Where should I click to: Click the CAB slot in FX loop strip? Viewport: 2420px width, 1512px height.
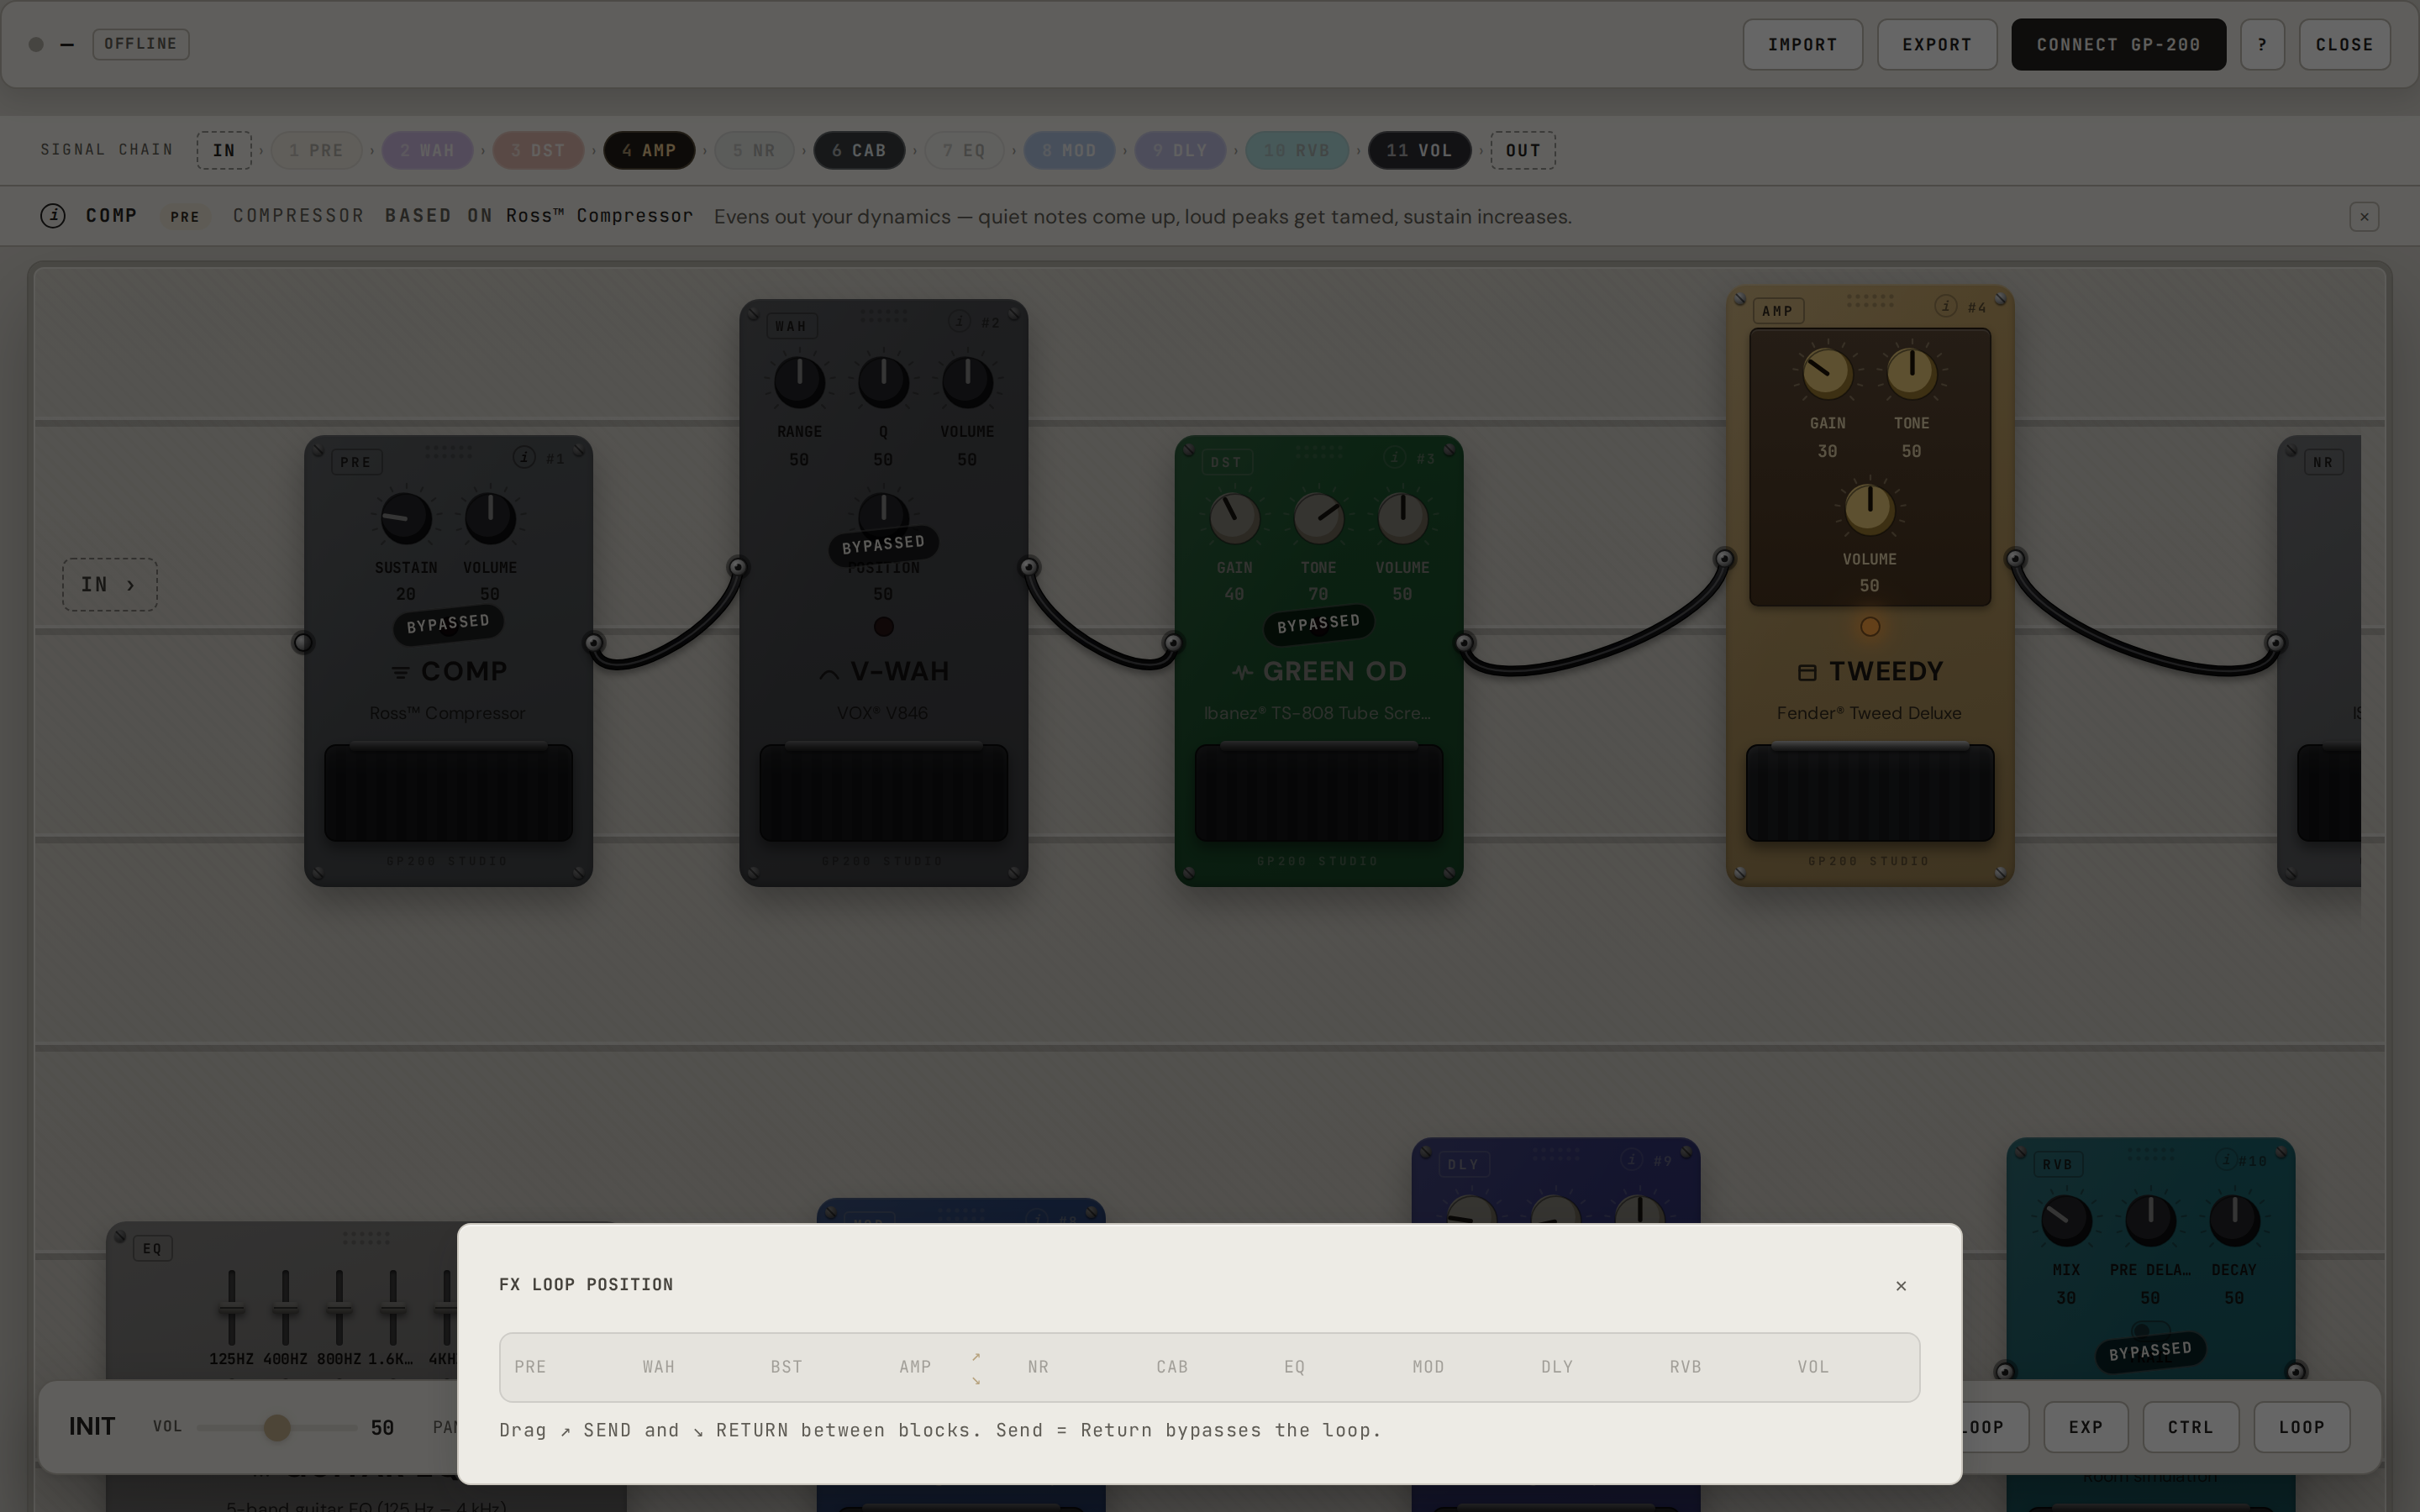[x=1172, y=1367]
